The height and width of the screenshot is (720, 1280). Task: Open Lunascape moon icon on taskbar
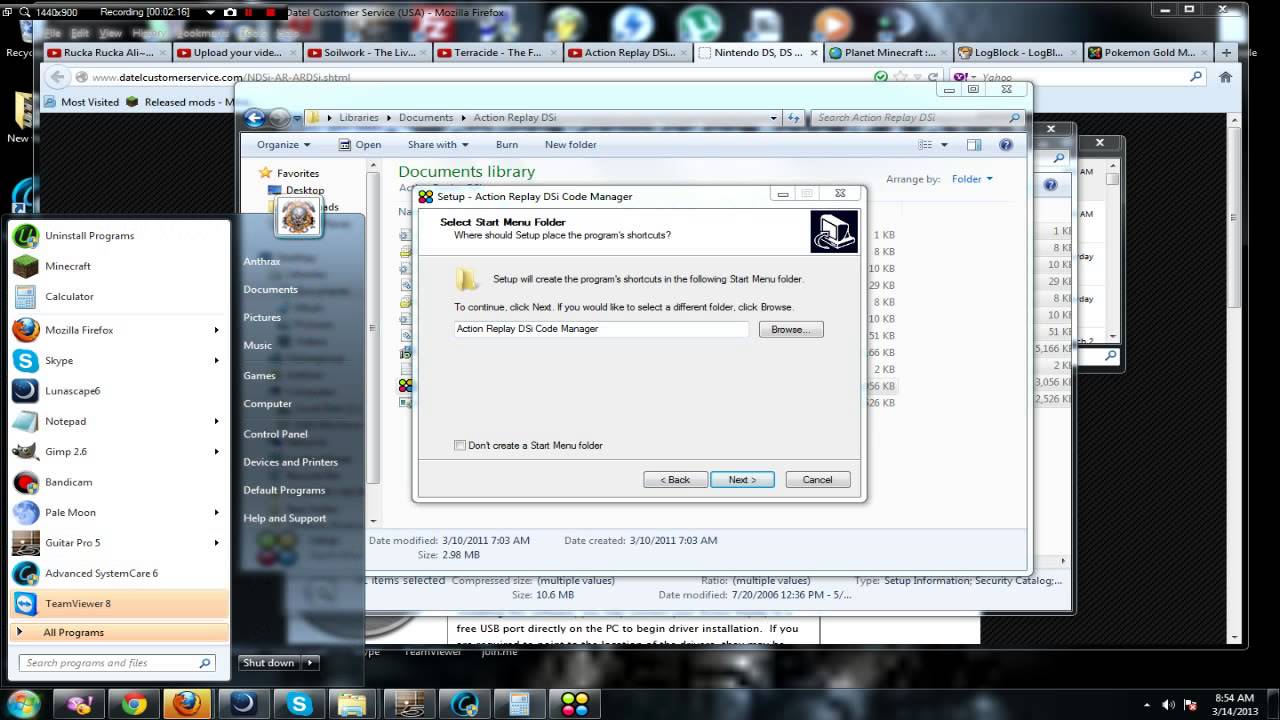pos(243,704)
